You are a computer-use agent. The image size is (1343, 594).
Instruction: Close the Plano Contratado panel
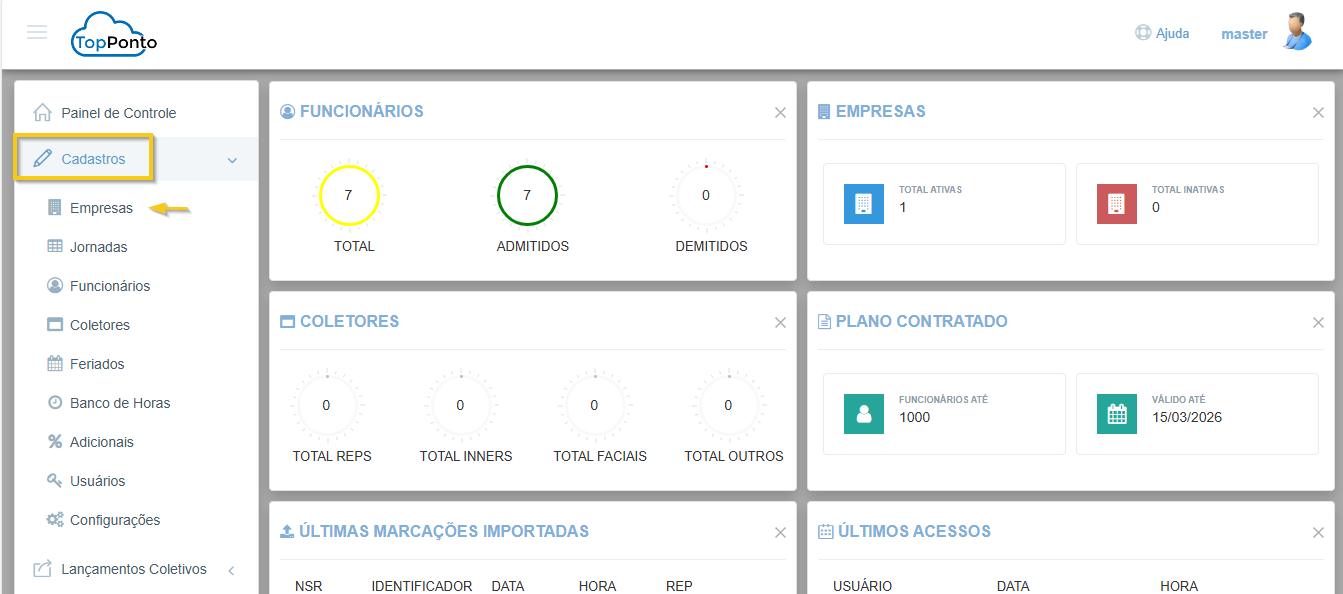[1317, 323]
